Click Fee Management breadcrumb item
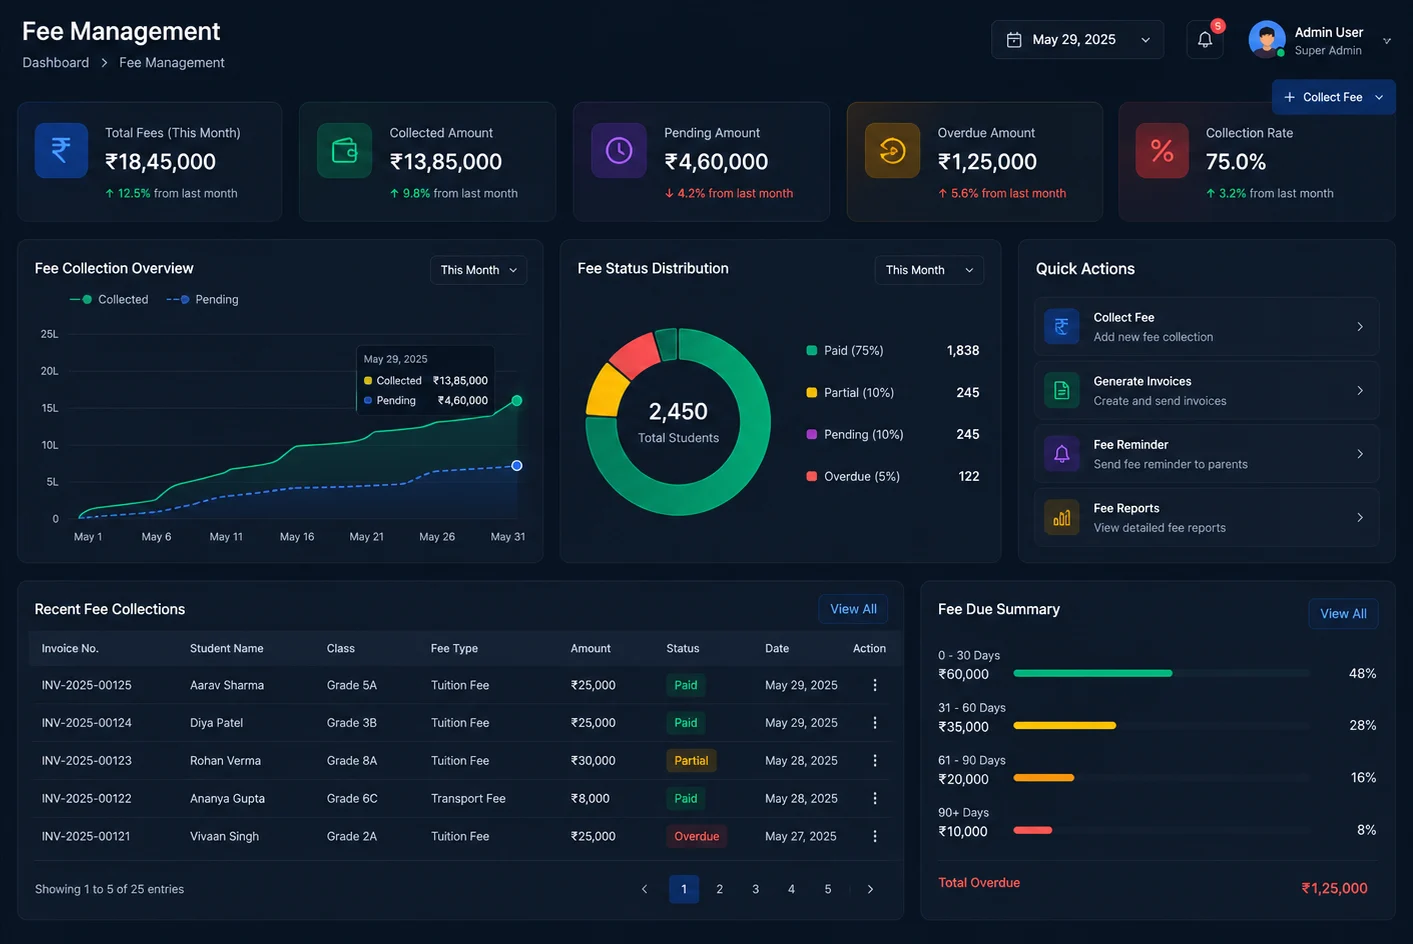This screenshot has height=944, width=1413. 172,62
